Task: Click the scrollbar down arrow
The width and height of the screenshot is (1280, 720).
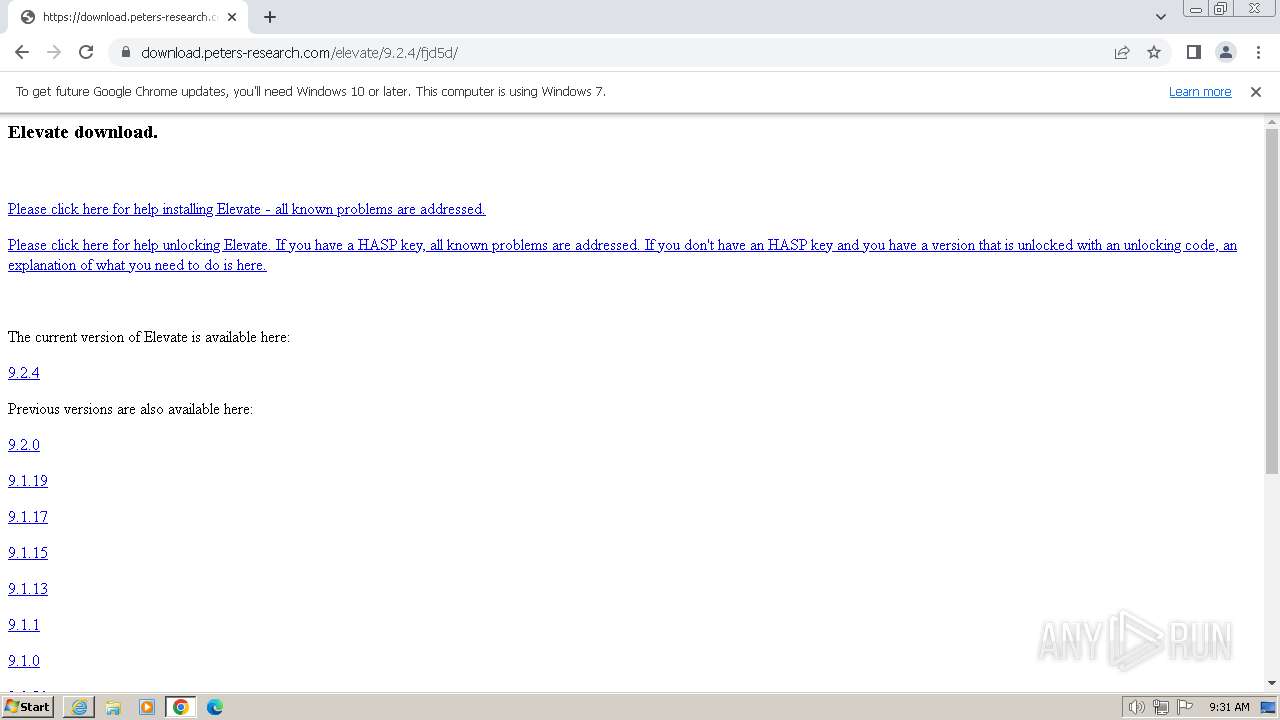Action: coord(1272,683)
